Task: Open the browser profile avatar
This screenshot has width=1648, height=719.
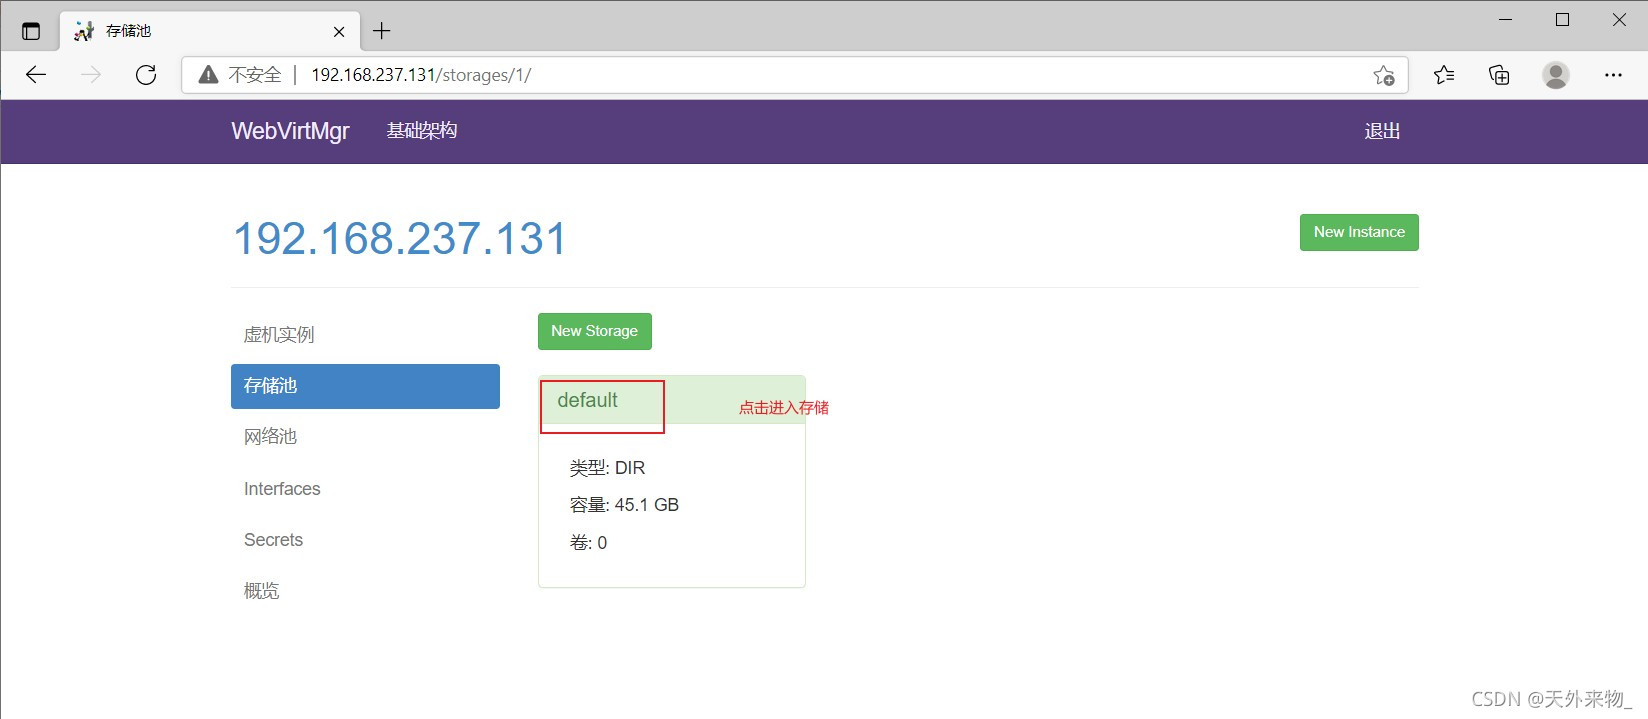Action: 1556,75
